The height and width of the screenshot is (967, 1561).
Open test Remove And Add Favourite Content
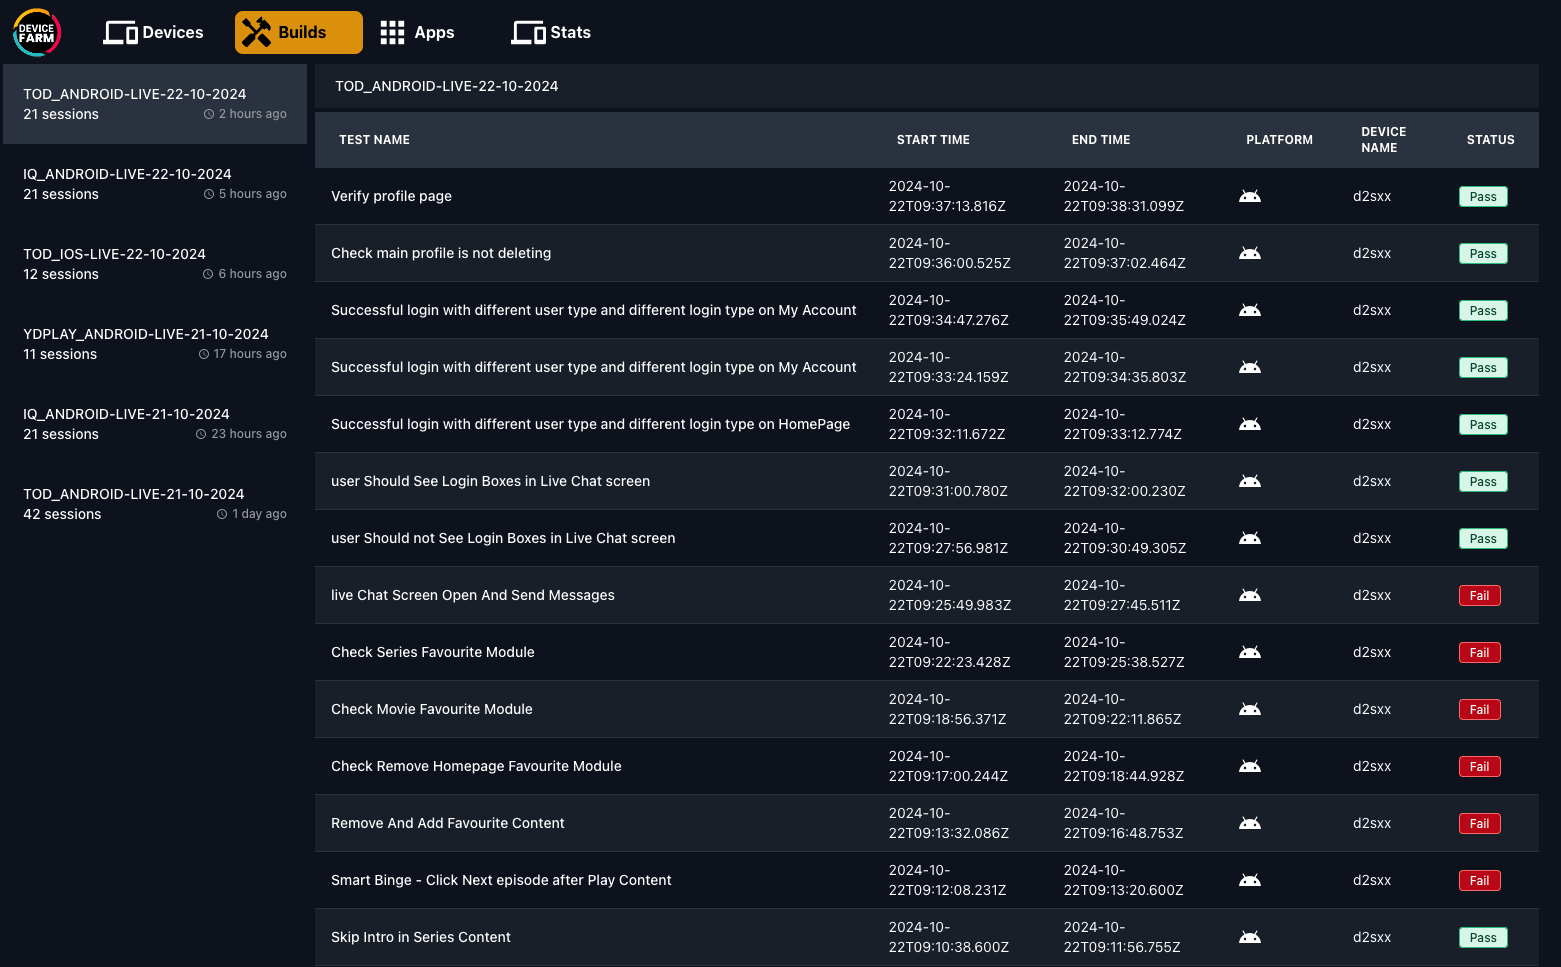448,823
